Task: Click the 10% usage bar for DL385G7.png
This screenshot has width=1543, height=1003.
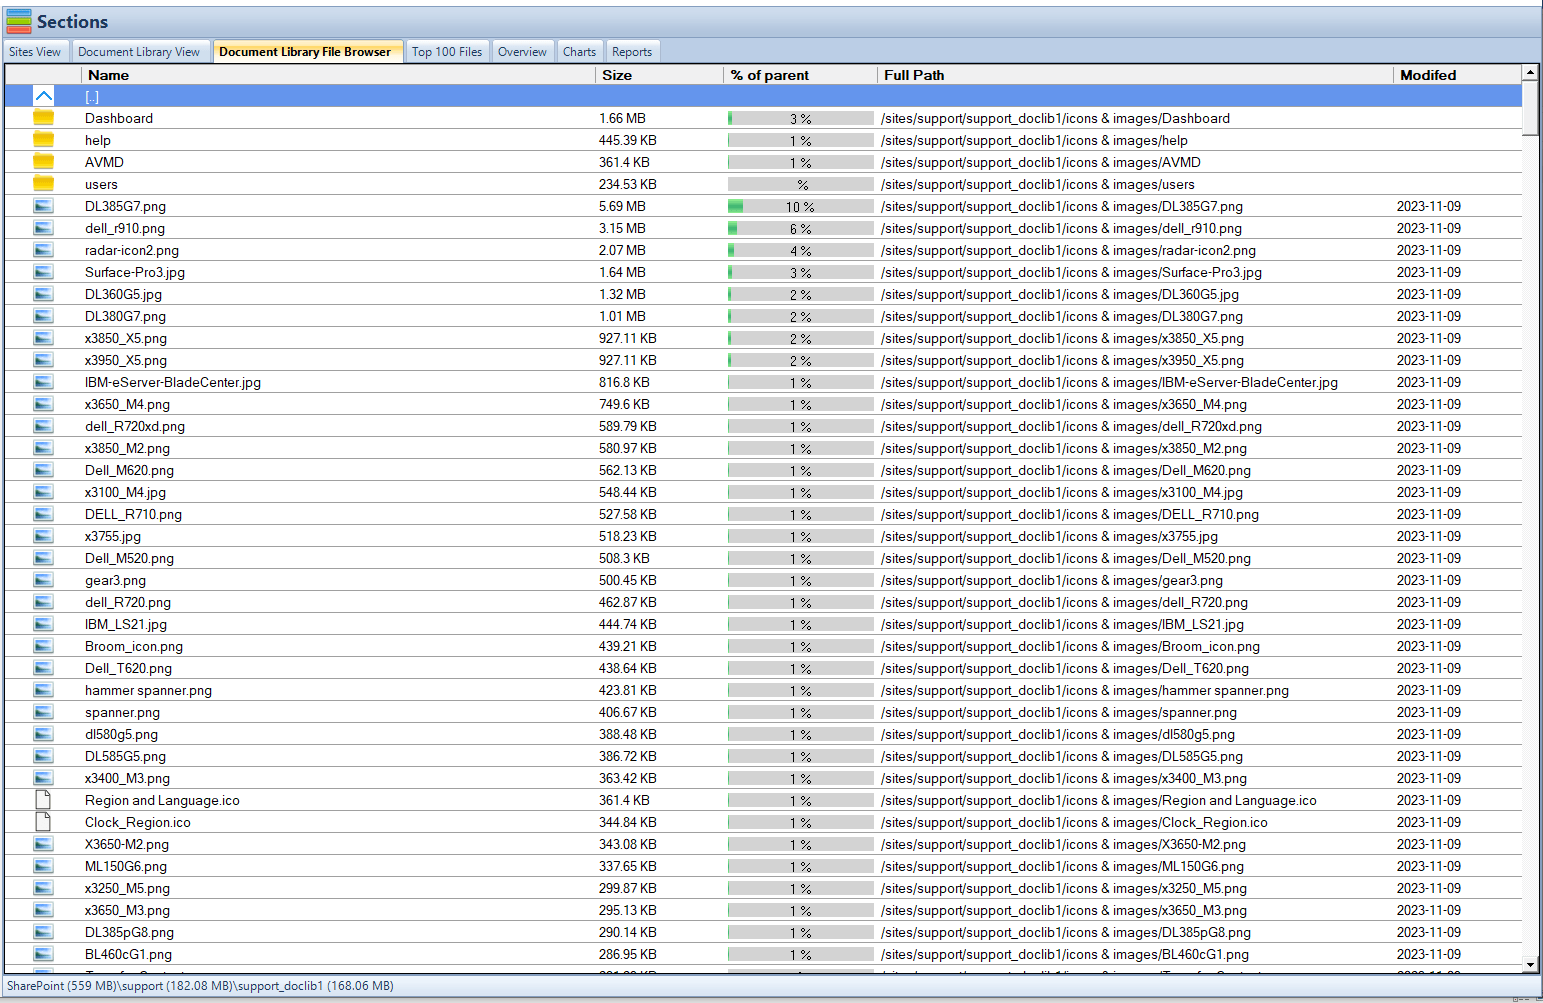Action: click(800, 206)
